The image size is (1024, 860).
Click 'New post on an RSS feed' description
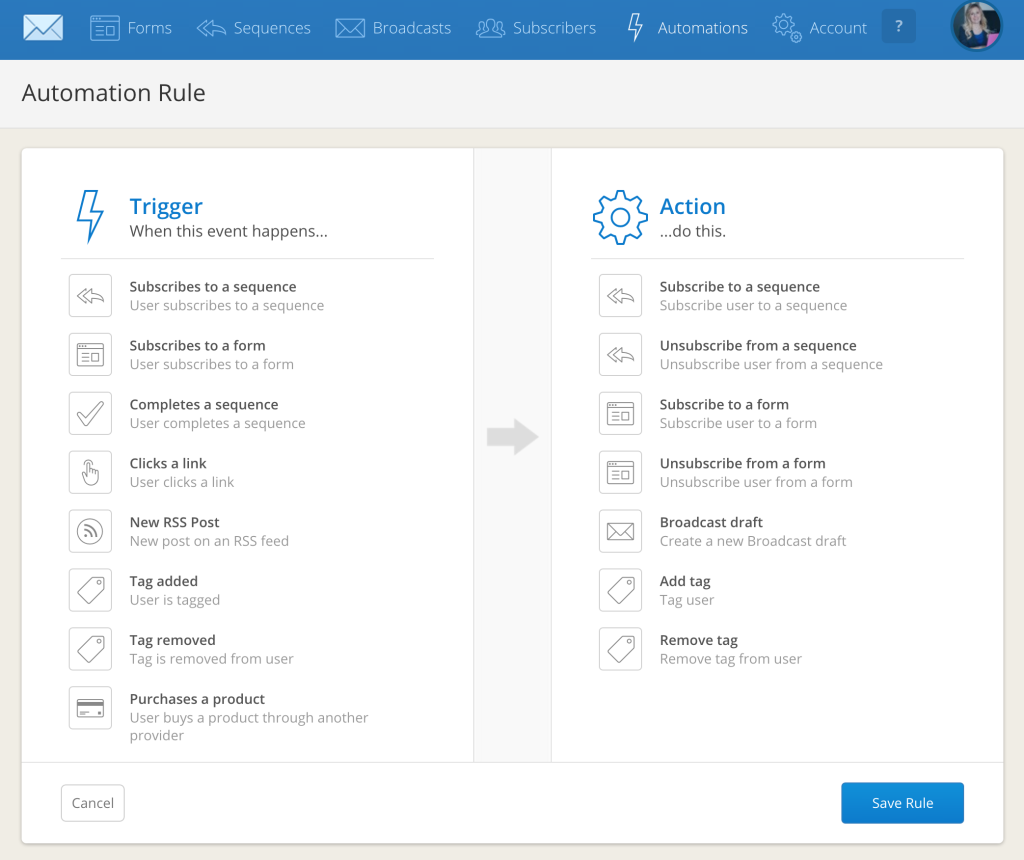[209, 541]
